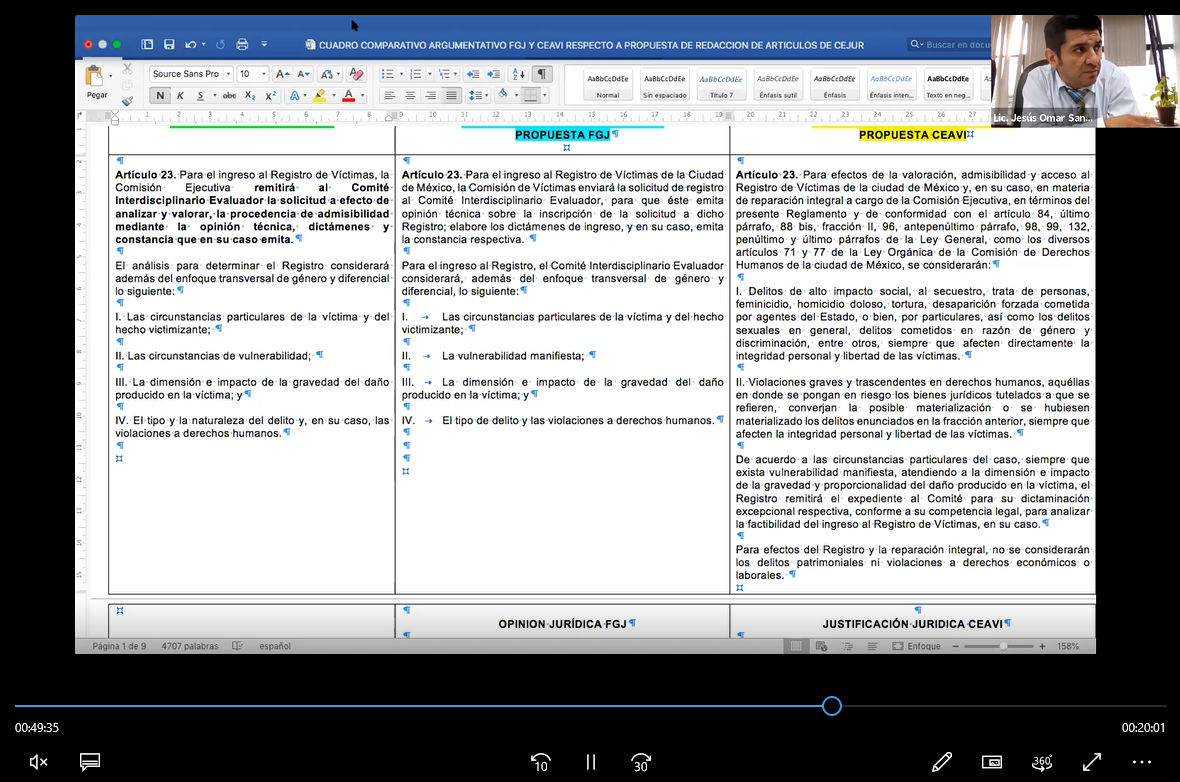Viewport: 1180px width, 782px height.
Task: Open the quick access toolbar customize dropdown
Action: (264, 44)
